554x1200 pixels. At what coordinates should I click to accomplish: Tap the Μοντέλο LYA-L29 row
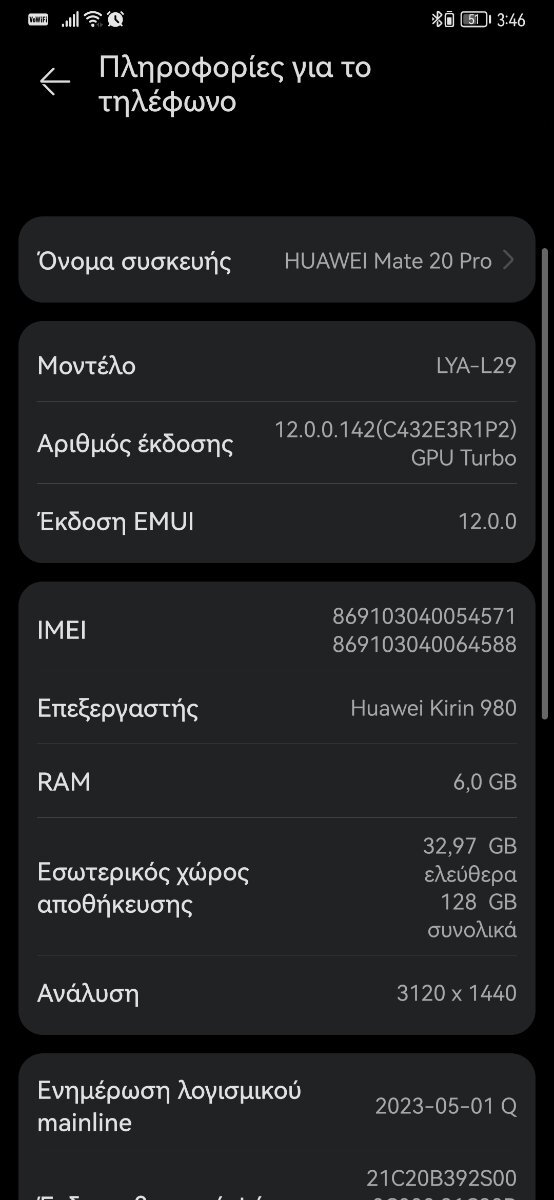[277, 365]
